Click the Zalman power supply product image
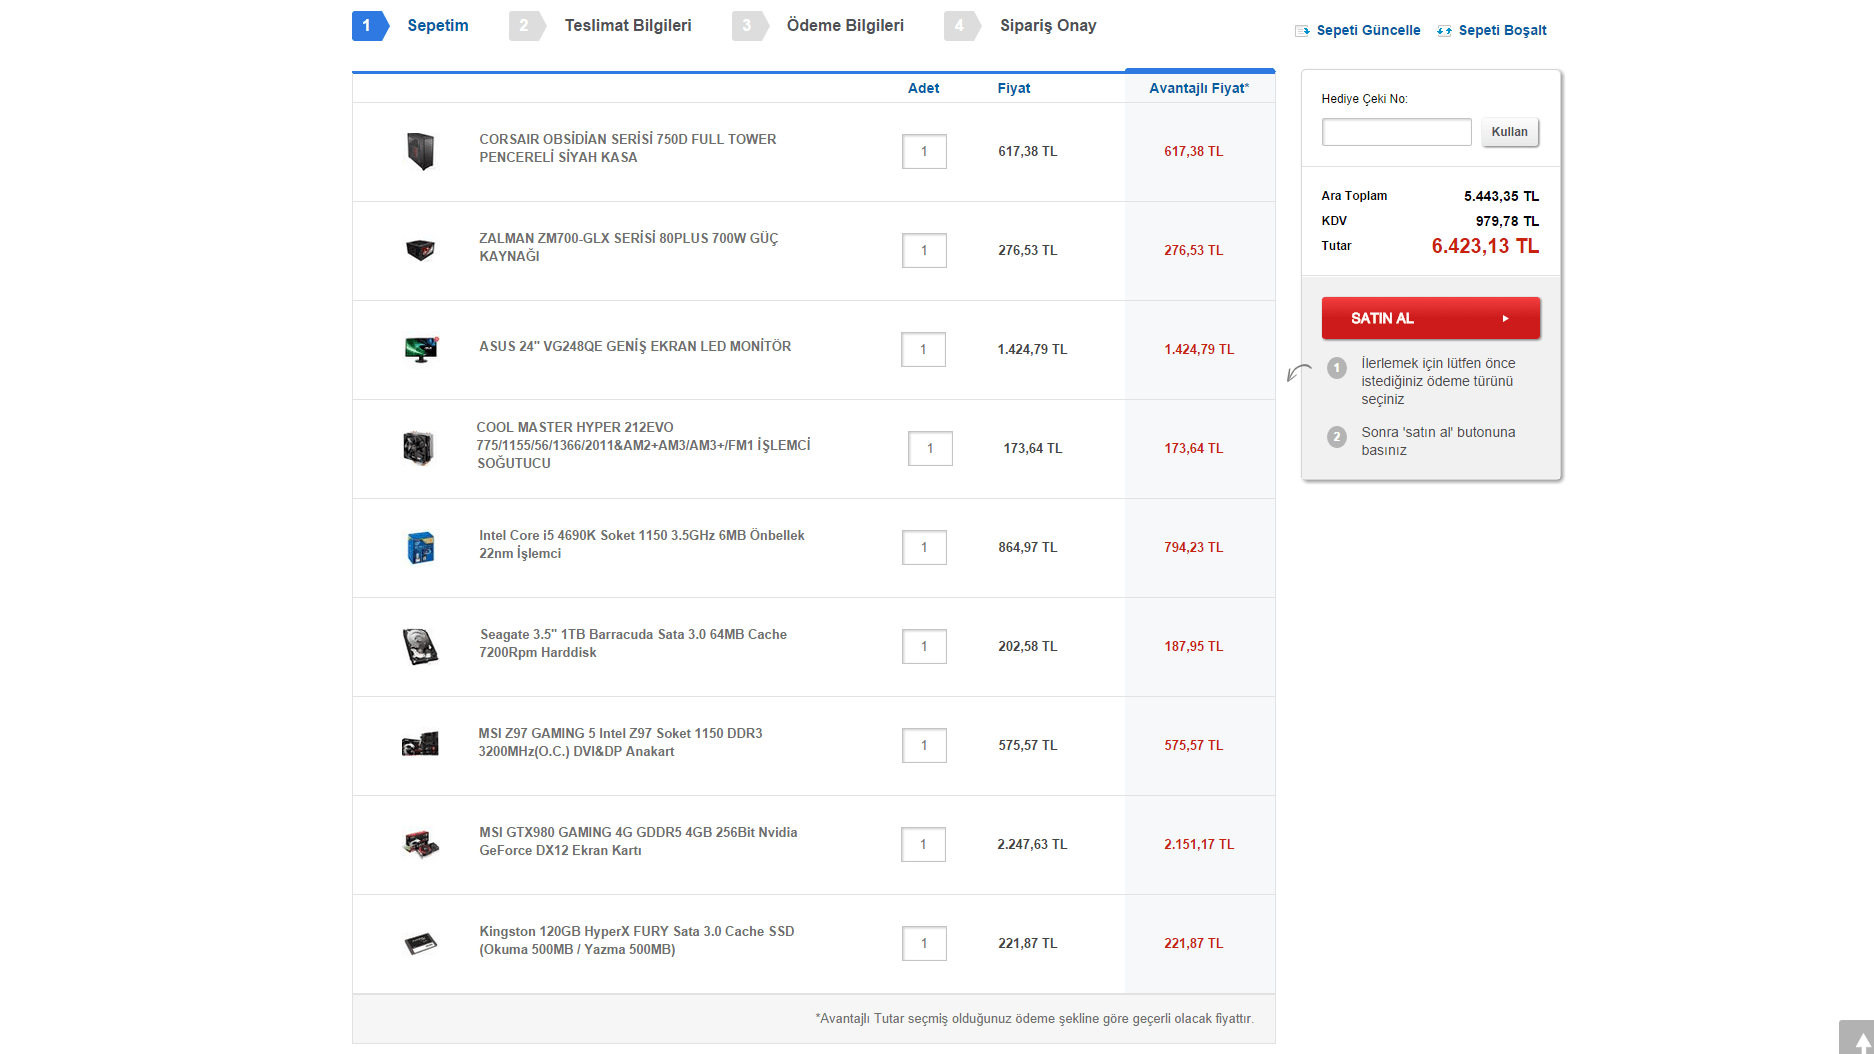 click(420, 249)
